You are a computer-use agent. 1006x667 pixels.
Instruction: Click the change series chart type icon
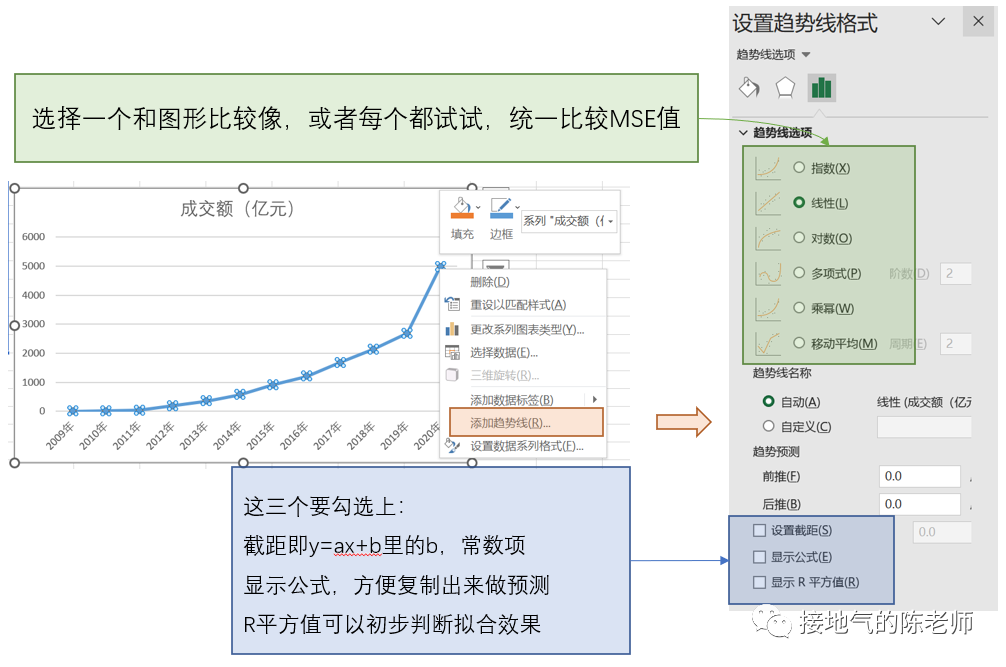(452, 329)
